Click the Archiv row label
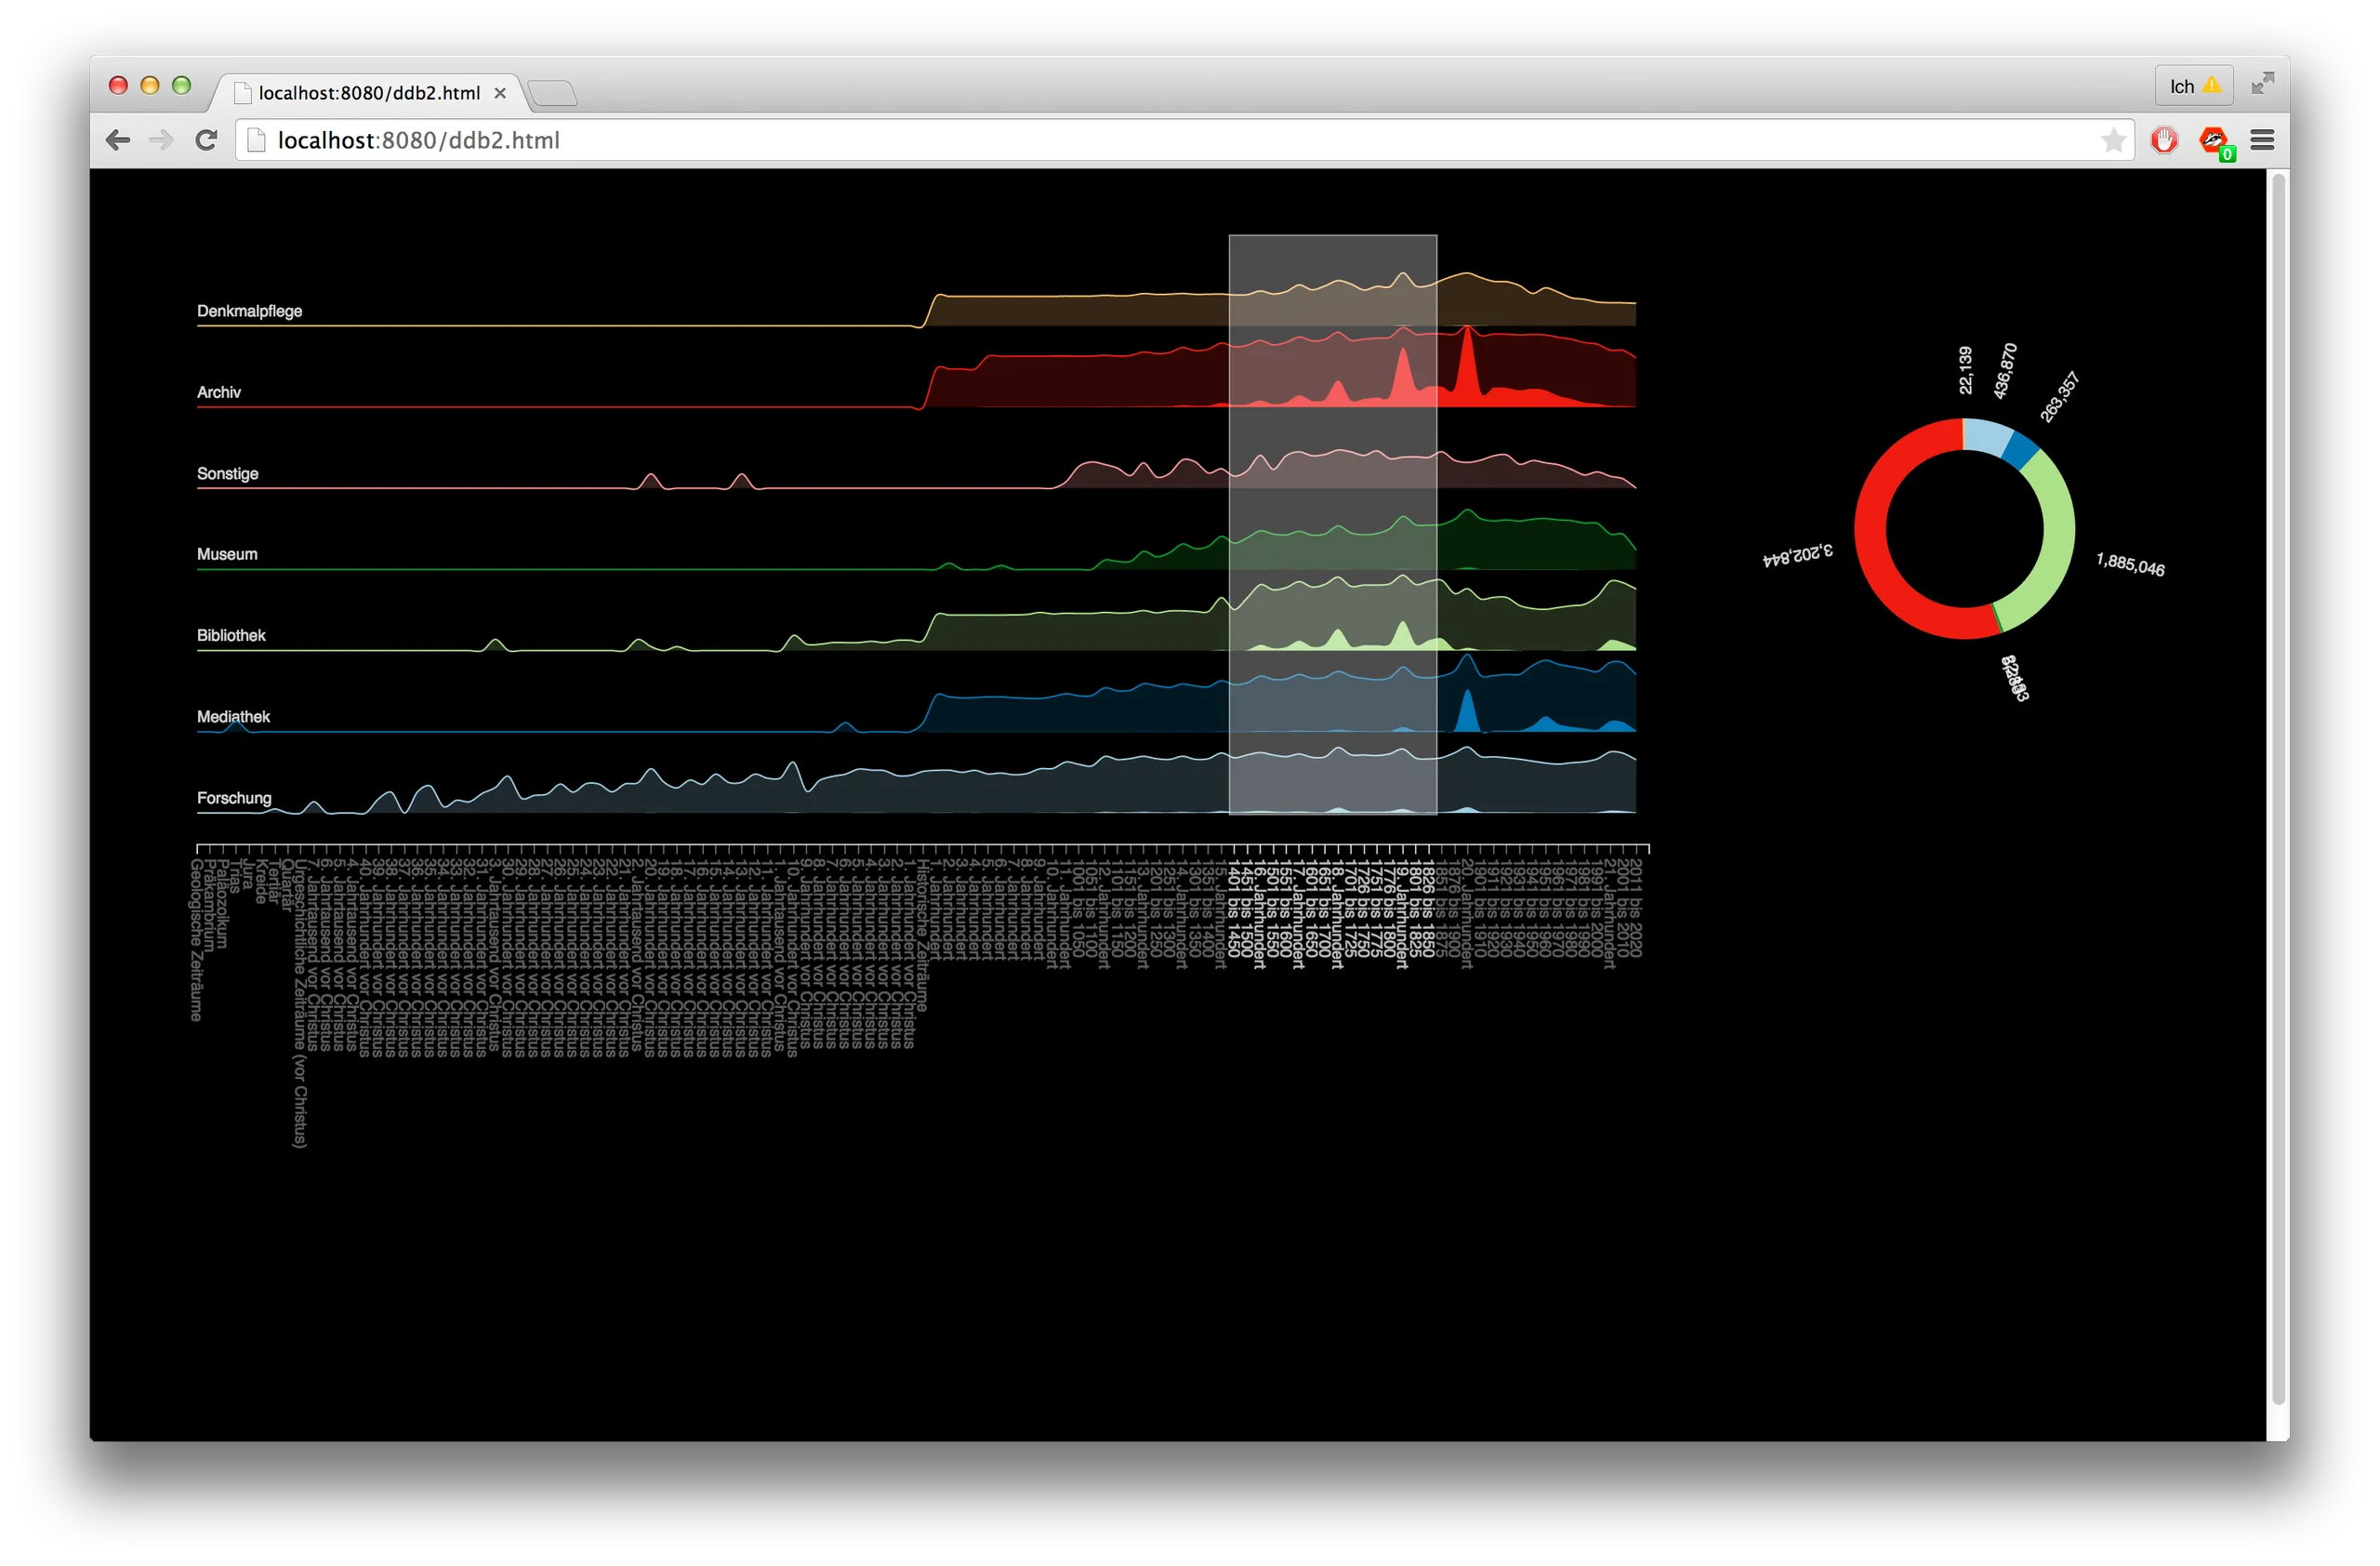 pos(219,392)
